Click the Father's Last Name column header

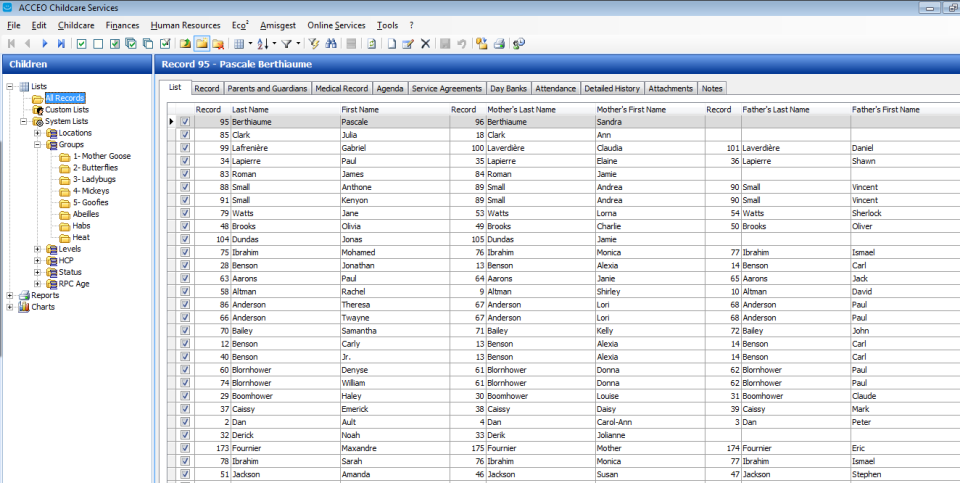point(795,110)
